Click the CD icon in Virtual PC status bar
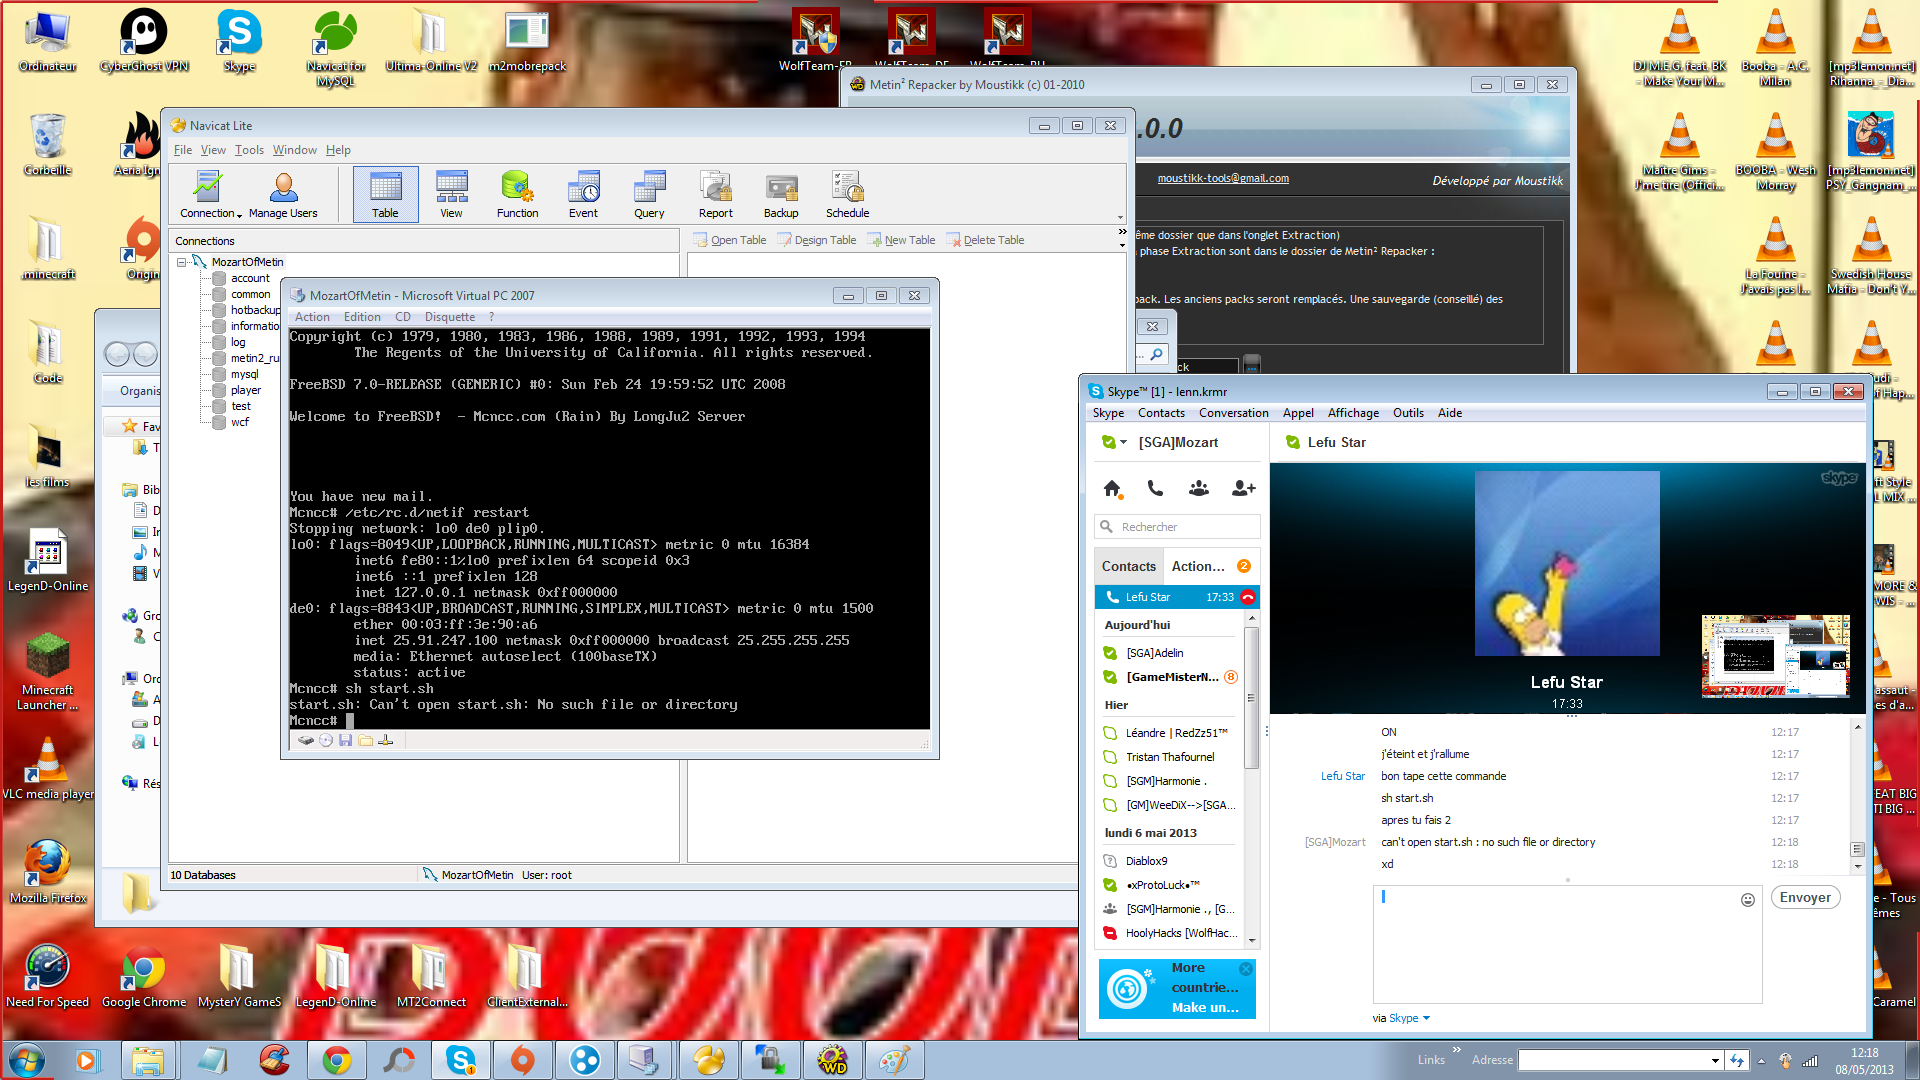The image size is (1920, 1080). point(326,740)
